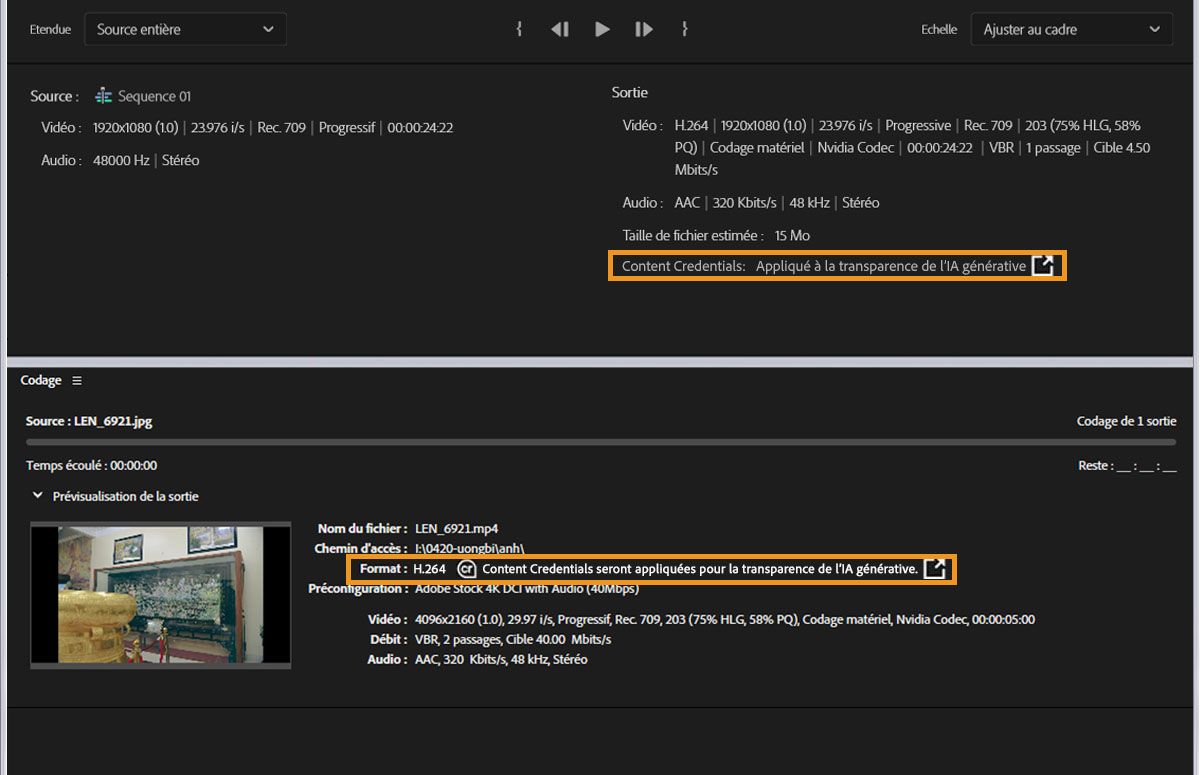Click 'Content Credentials seront appliquées' message

point(699,569)
